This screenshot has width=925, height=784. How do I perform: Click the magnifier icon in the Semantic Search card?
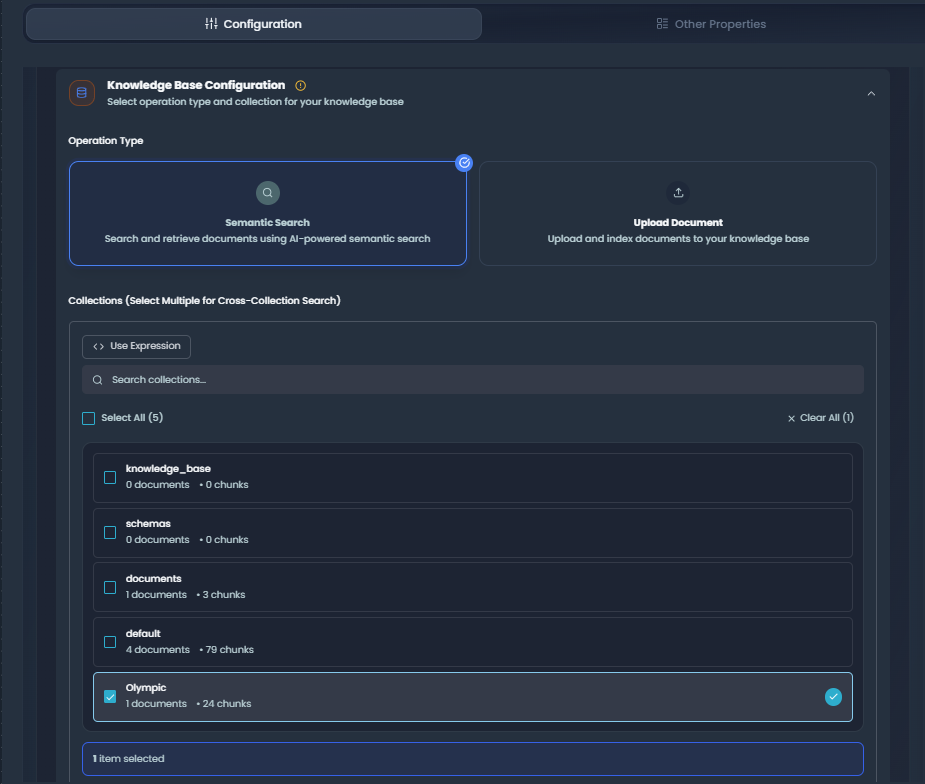[267, 193]
